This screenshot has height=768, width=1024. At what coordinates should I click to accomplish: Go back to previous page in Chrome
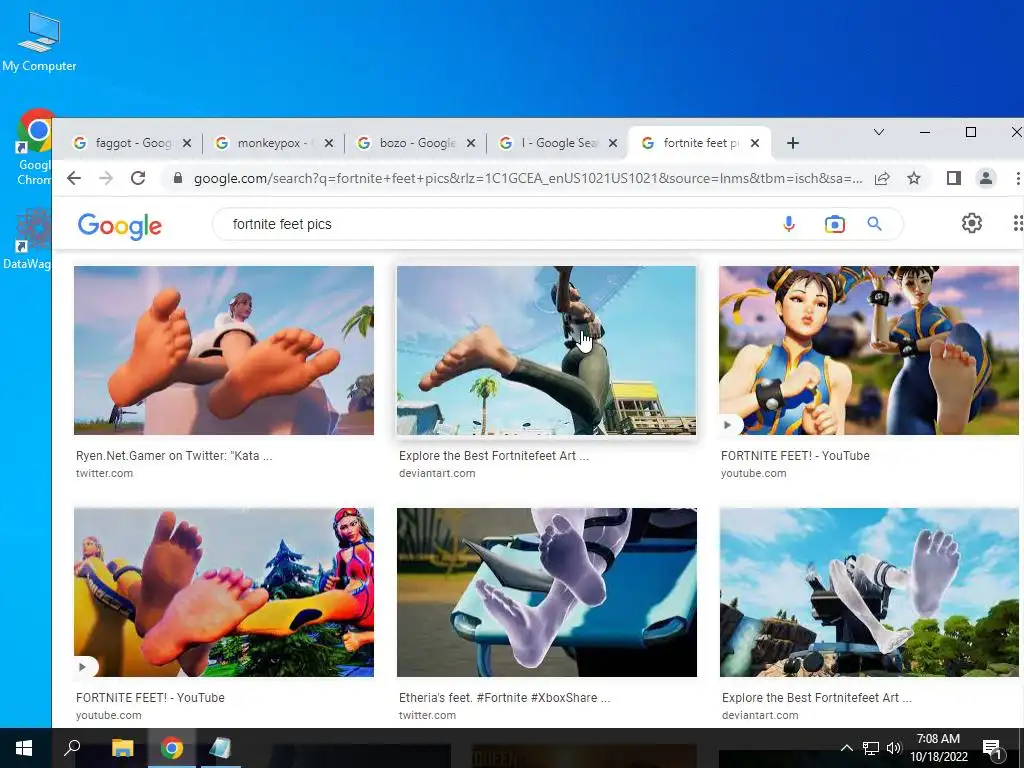[x=74, y=178]
